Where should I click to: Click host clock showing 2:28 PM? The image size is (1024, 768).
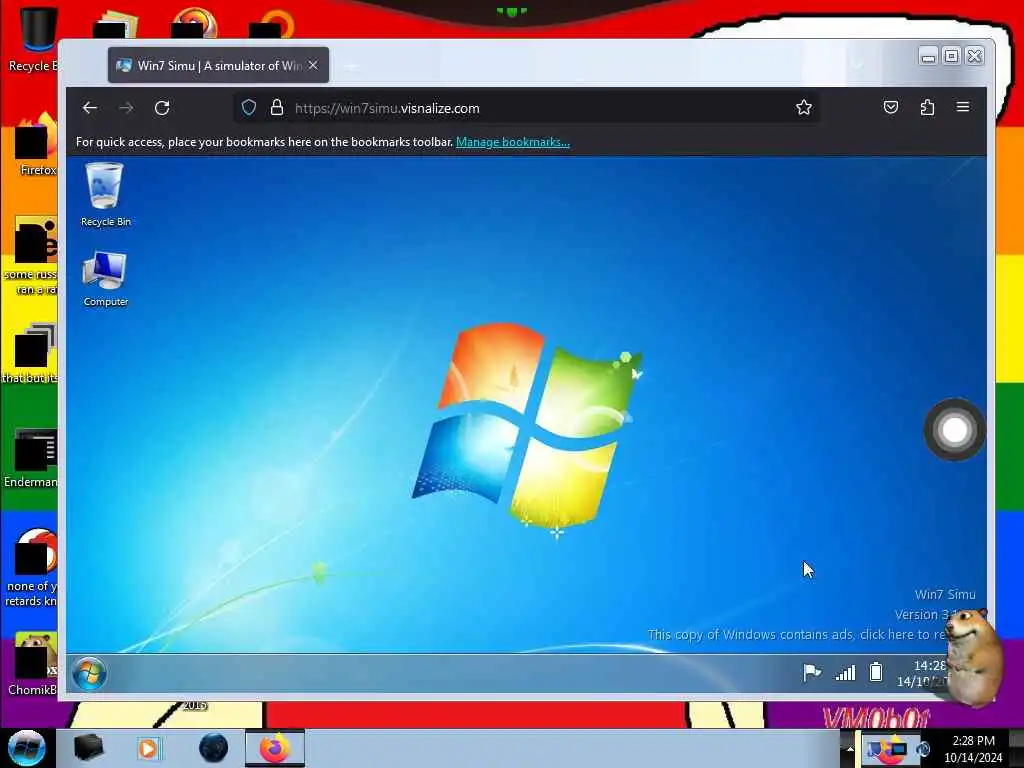coord(973,749)
